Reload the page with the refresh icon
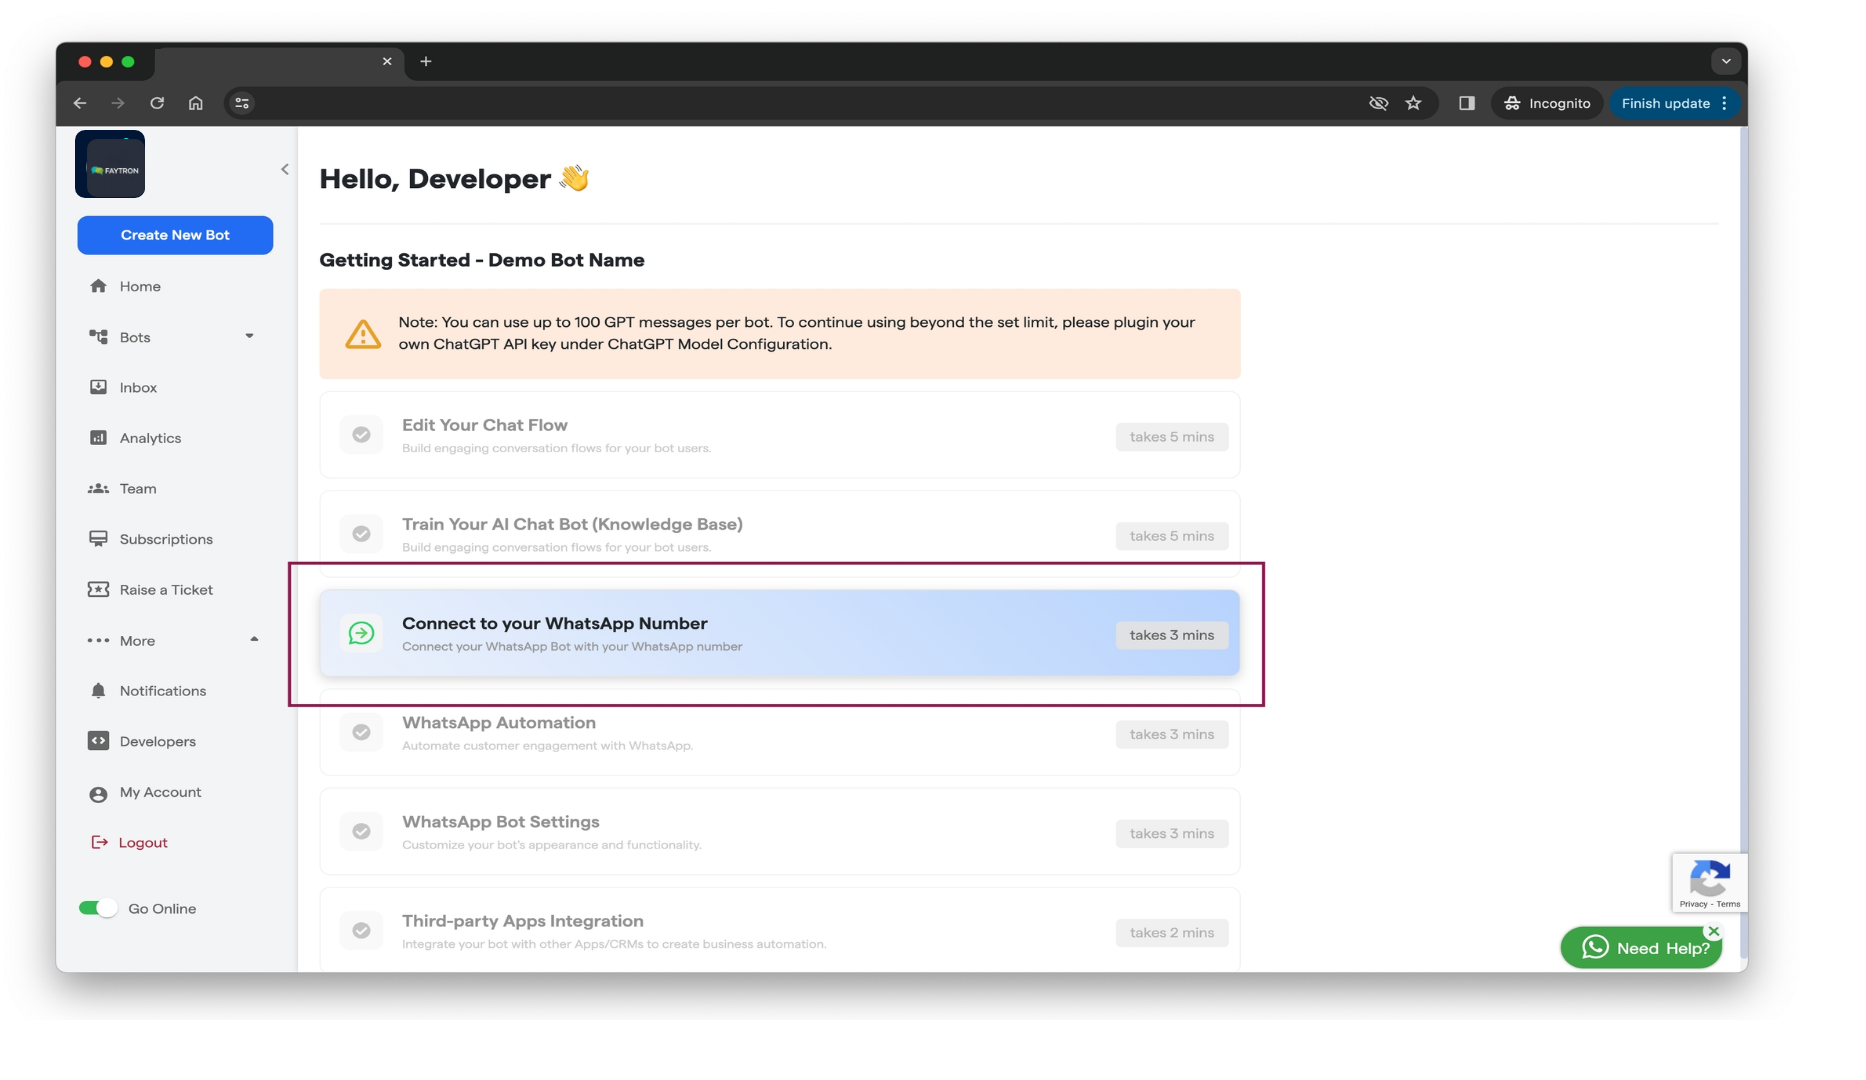The height and width of the screenshot is (1080, 1866). tap(157, 103)
